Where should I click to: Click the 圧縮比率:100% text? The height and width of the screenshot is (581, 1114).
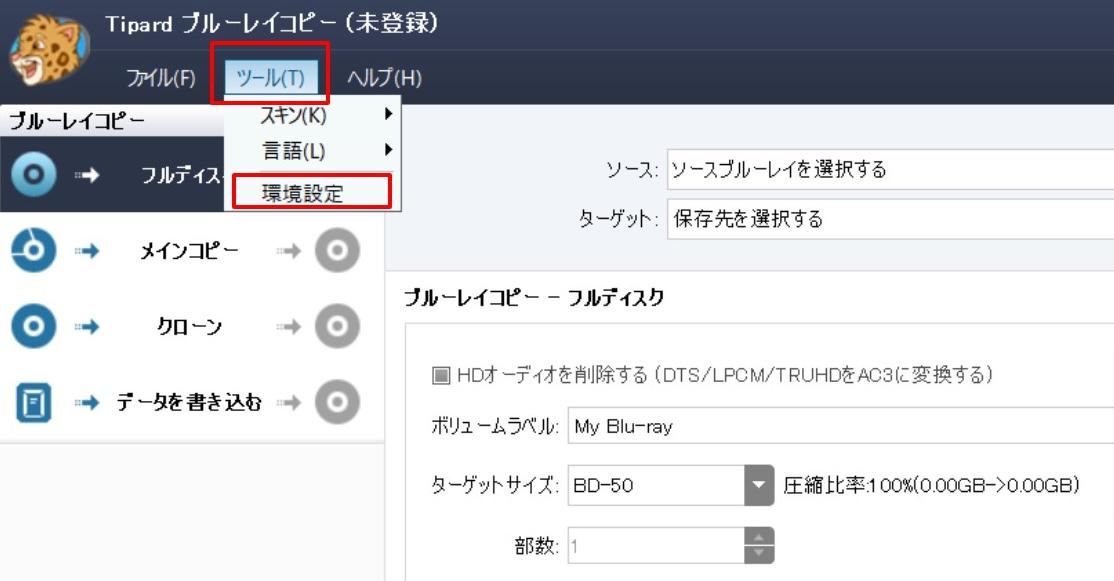[x=931, y=485]
